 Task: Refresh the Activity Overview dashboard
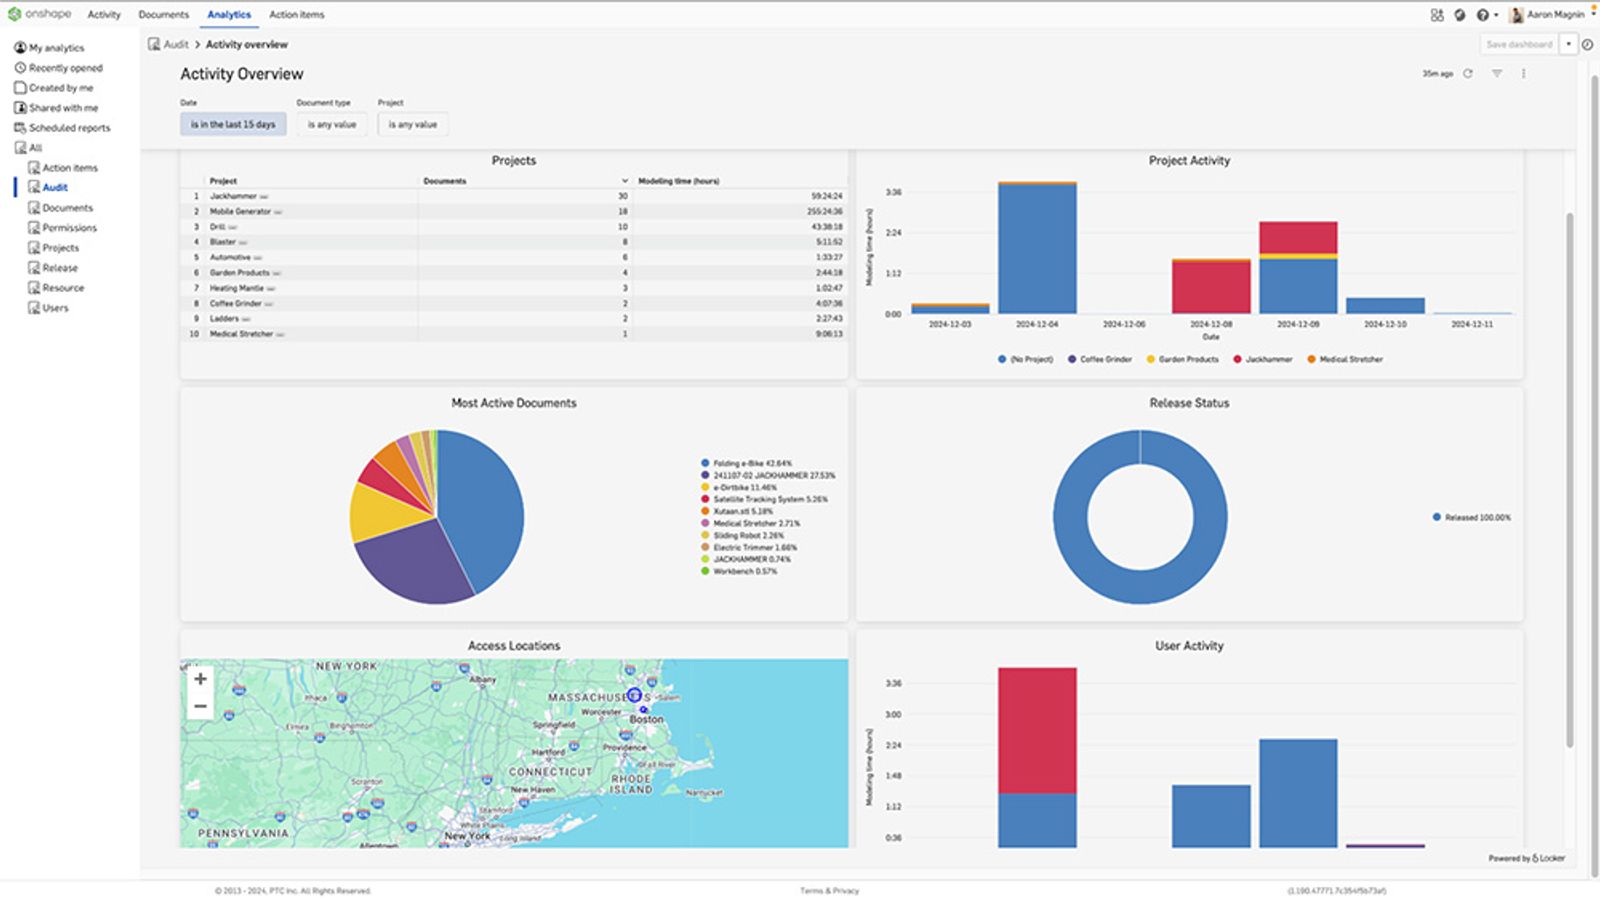(1468, 72)
